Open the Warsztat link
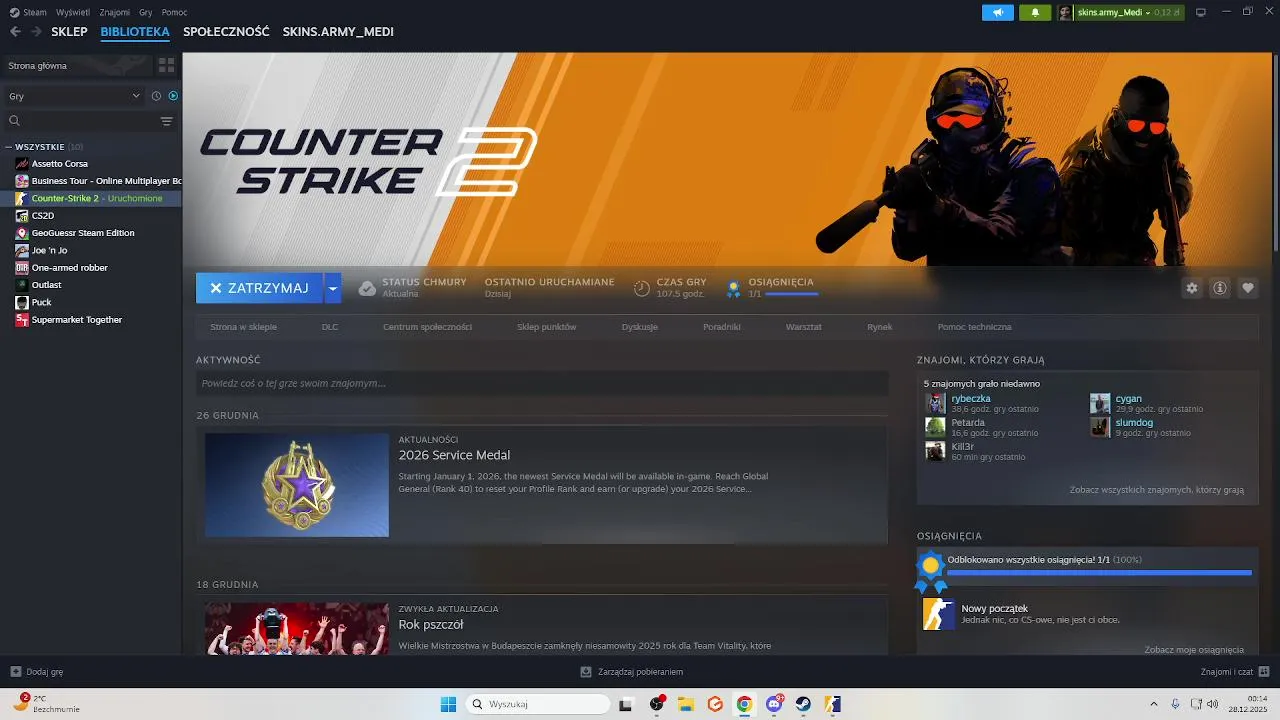 [804, 327]
